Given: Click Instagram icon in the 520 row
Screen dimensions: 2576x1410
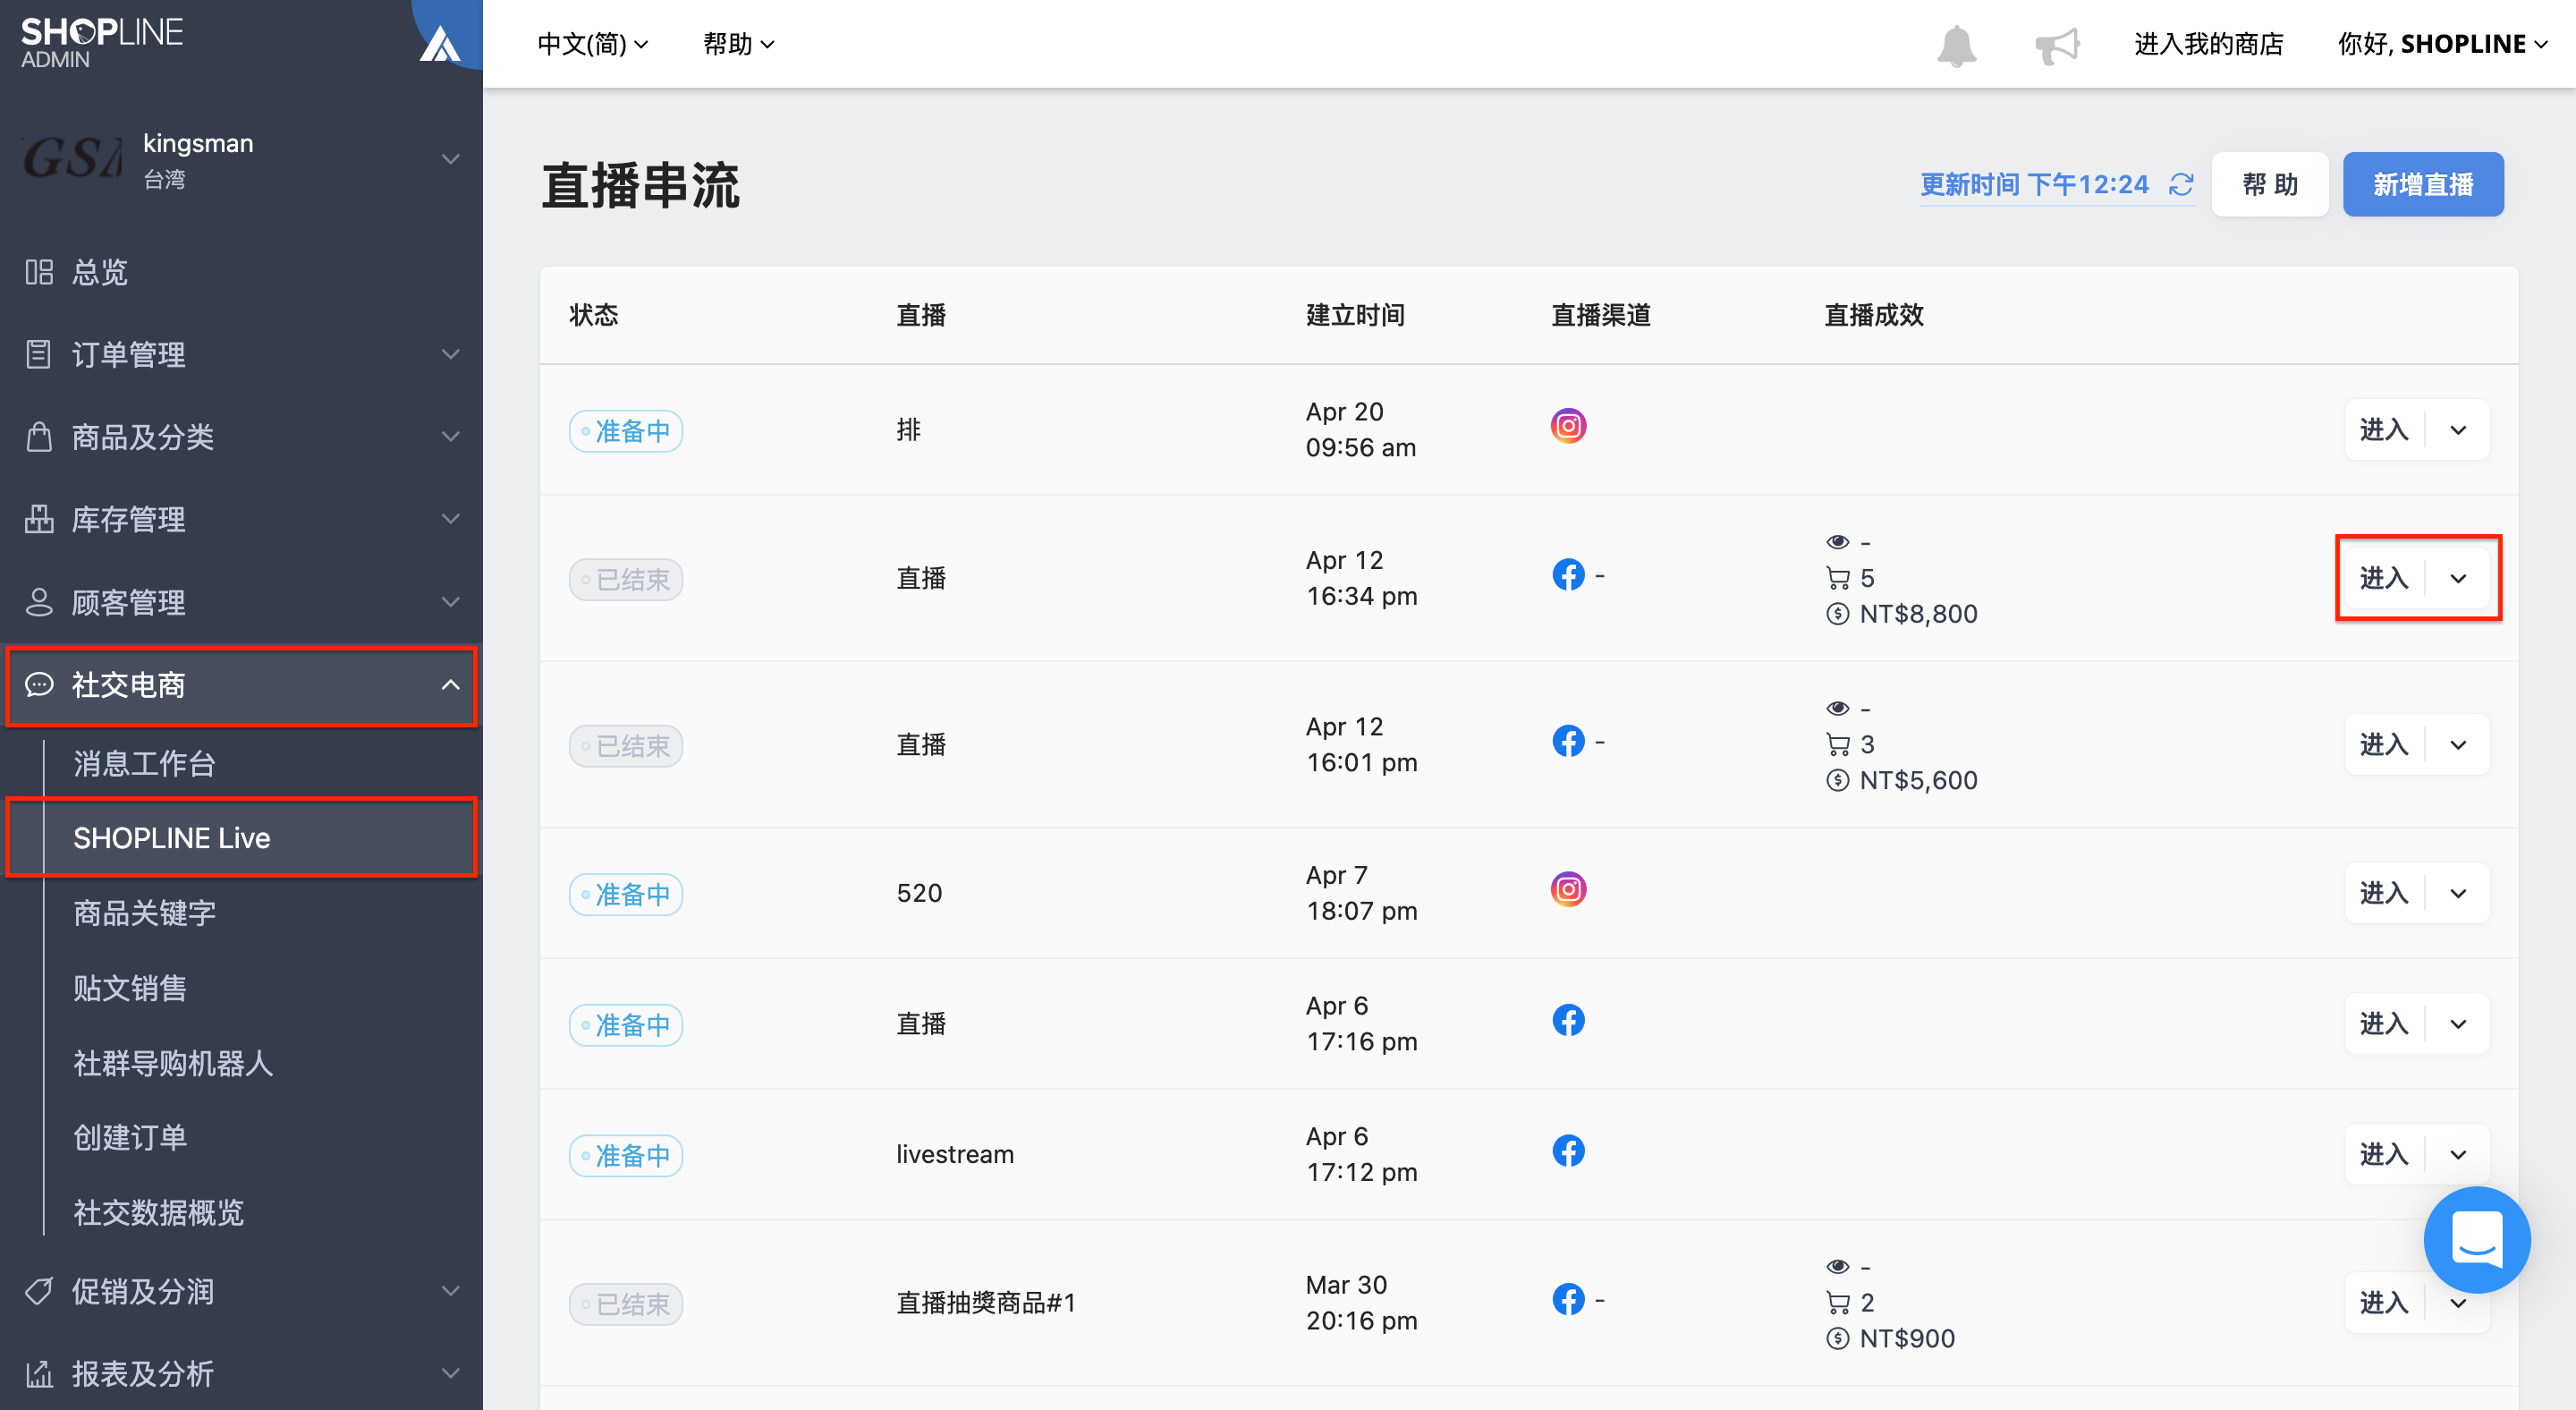Looking at the screenshot, I should pos(1568,890).
